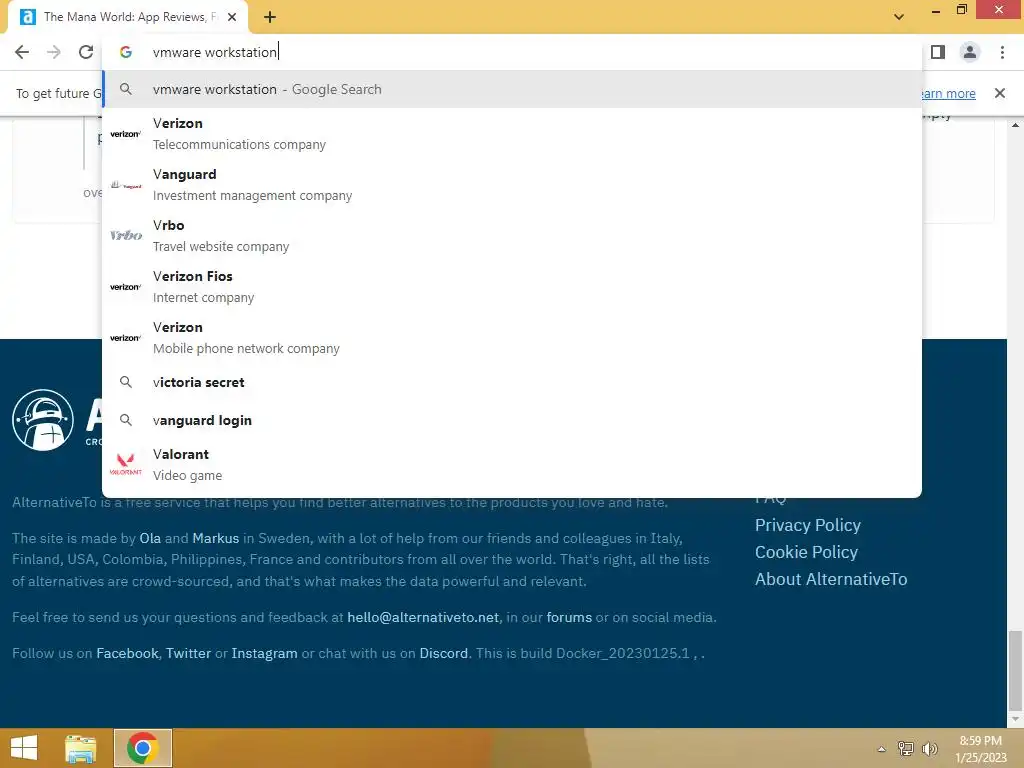The image size is (1024, 768).
Task: Open the forums link
Action: pos(569,617)
